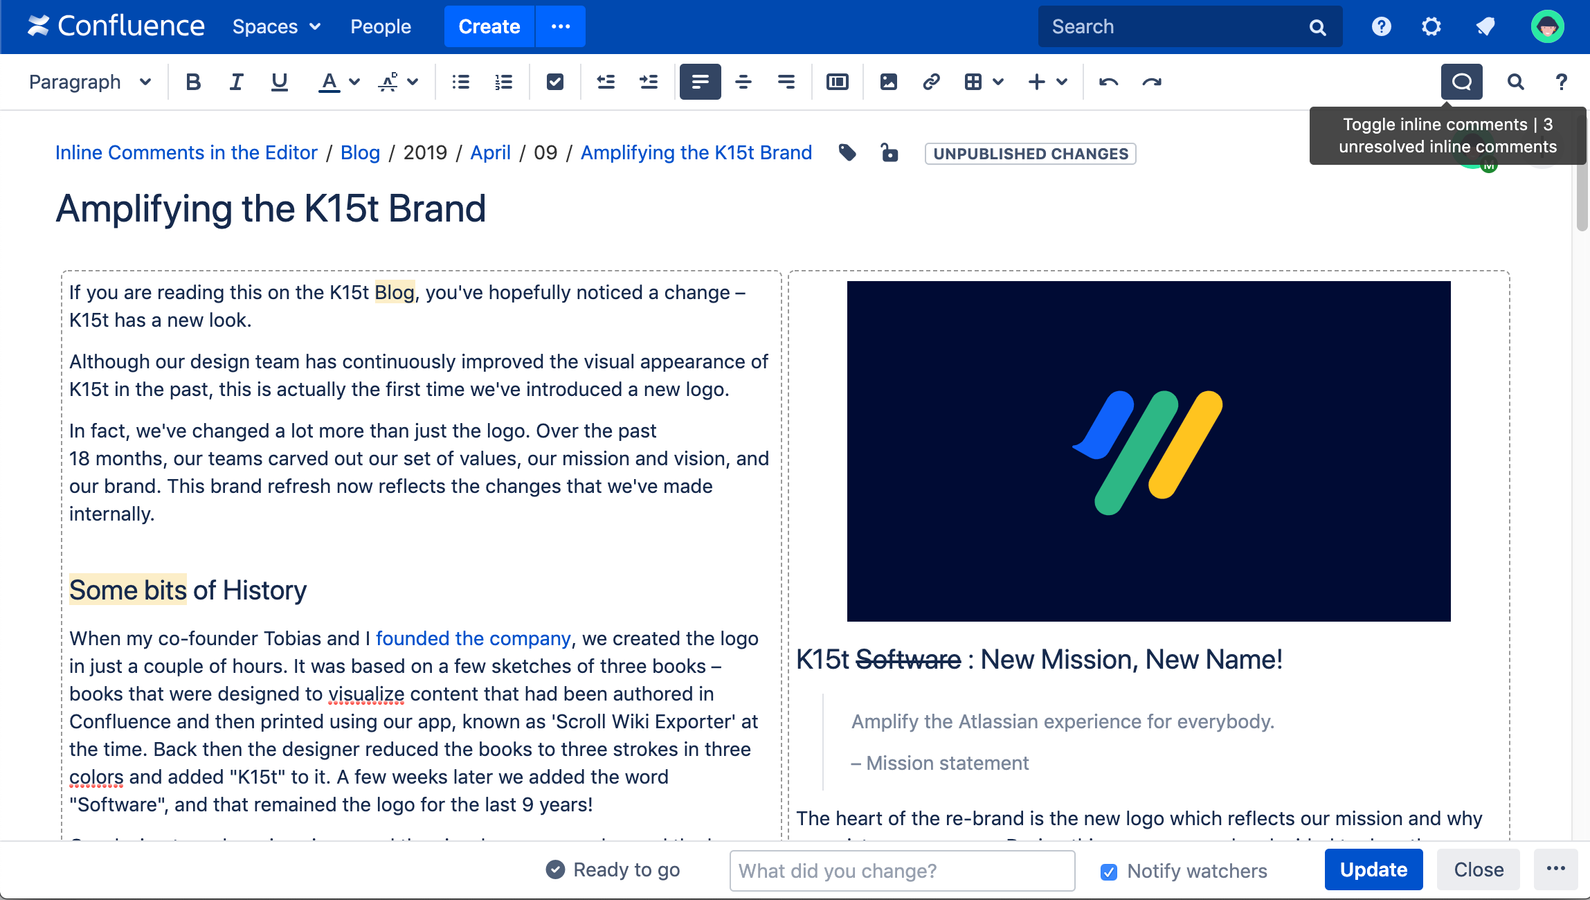The image size is (1590, 900).
Task: Open the header Help menu
Action: (x=1381, y=27)
